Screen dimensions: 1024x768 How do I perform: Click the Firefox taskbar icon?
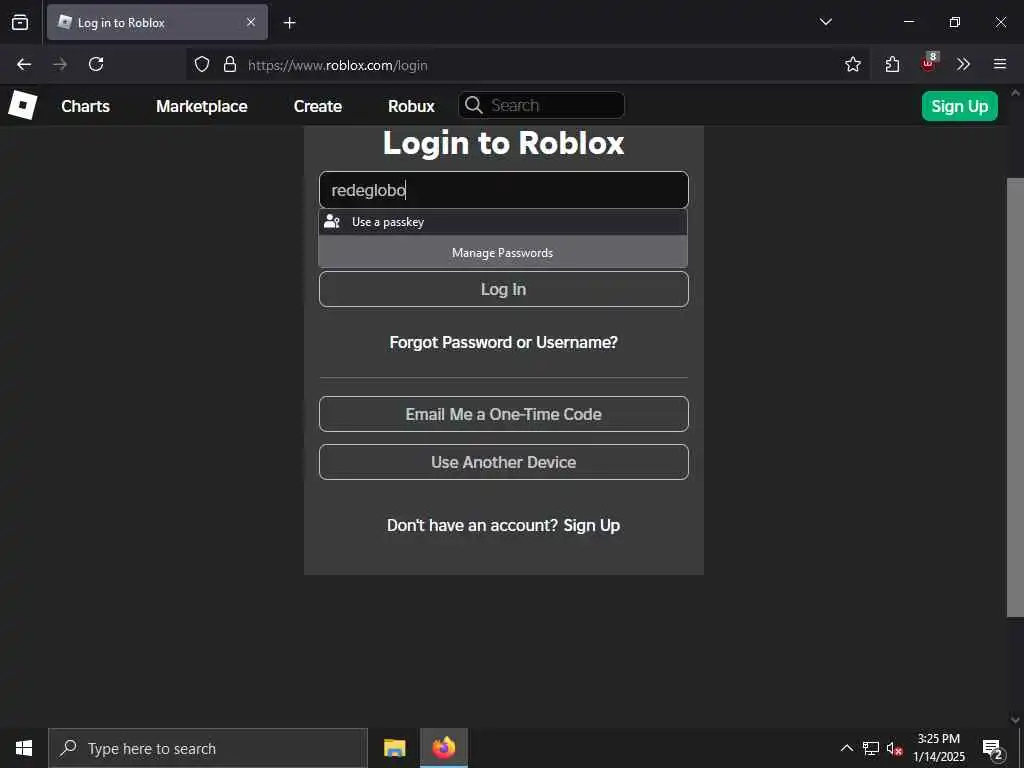click(444, 748)
